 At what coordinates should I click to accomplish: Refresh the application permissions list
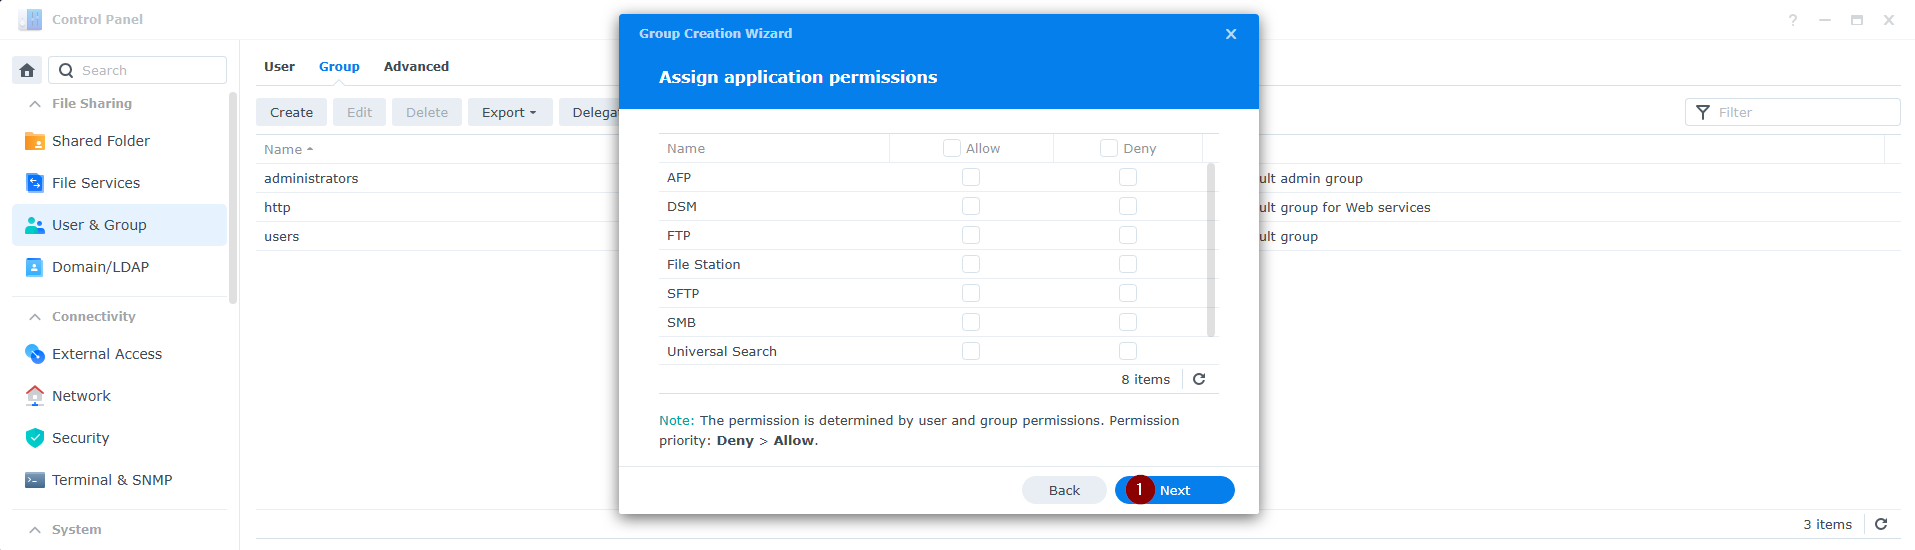[1199, 379]
